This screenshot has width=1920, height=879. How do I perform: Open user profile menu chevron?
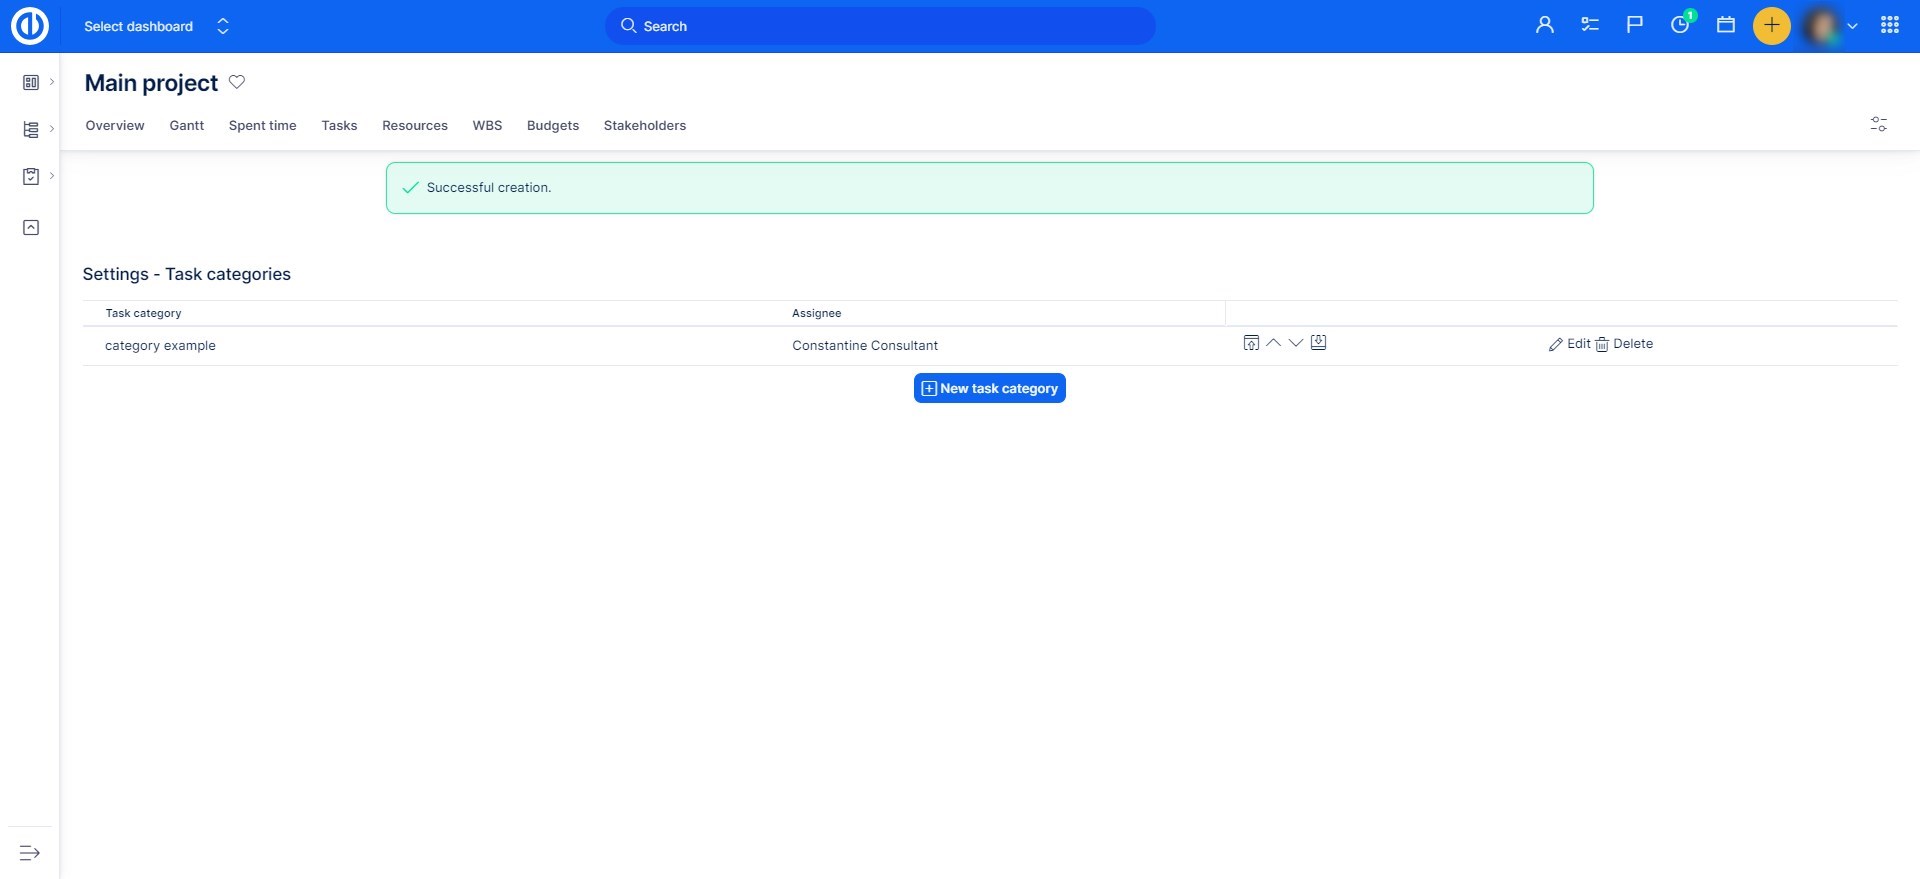click(1852, 26)
